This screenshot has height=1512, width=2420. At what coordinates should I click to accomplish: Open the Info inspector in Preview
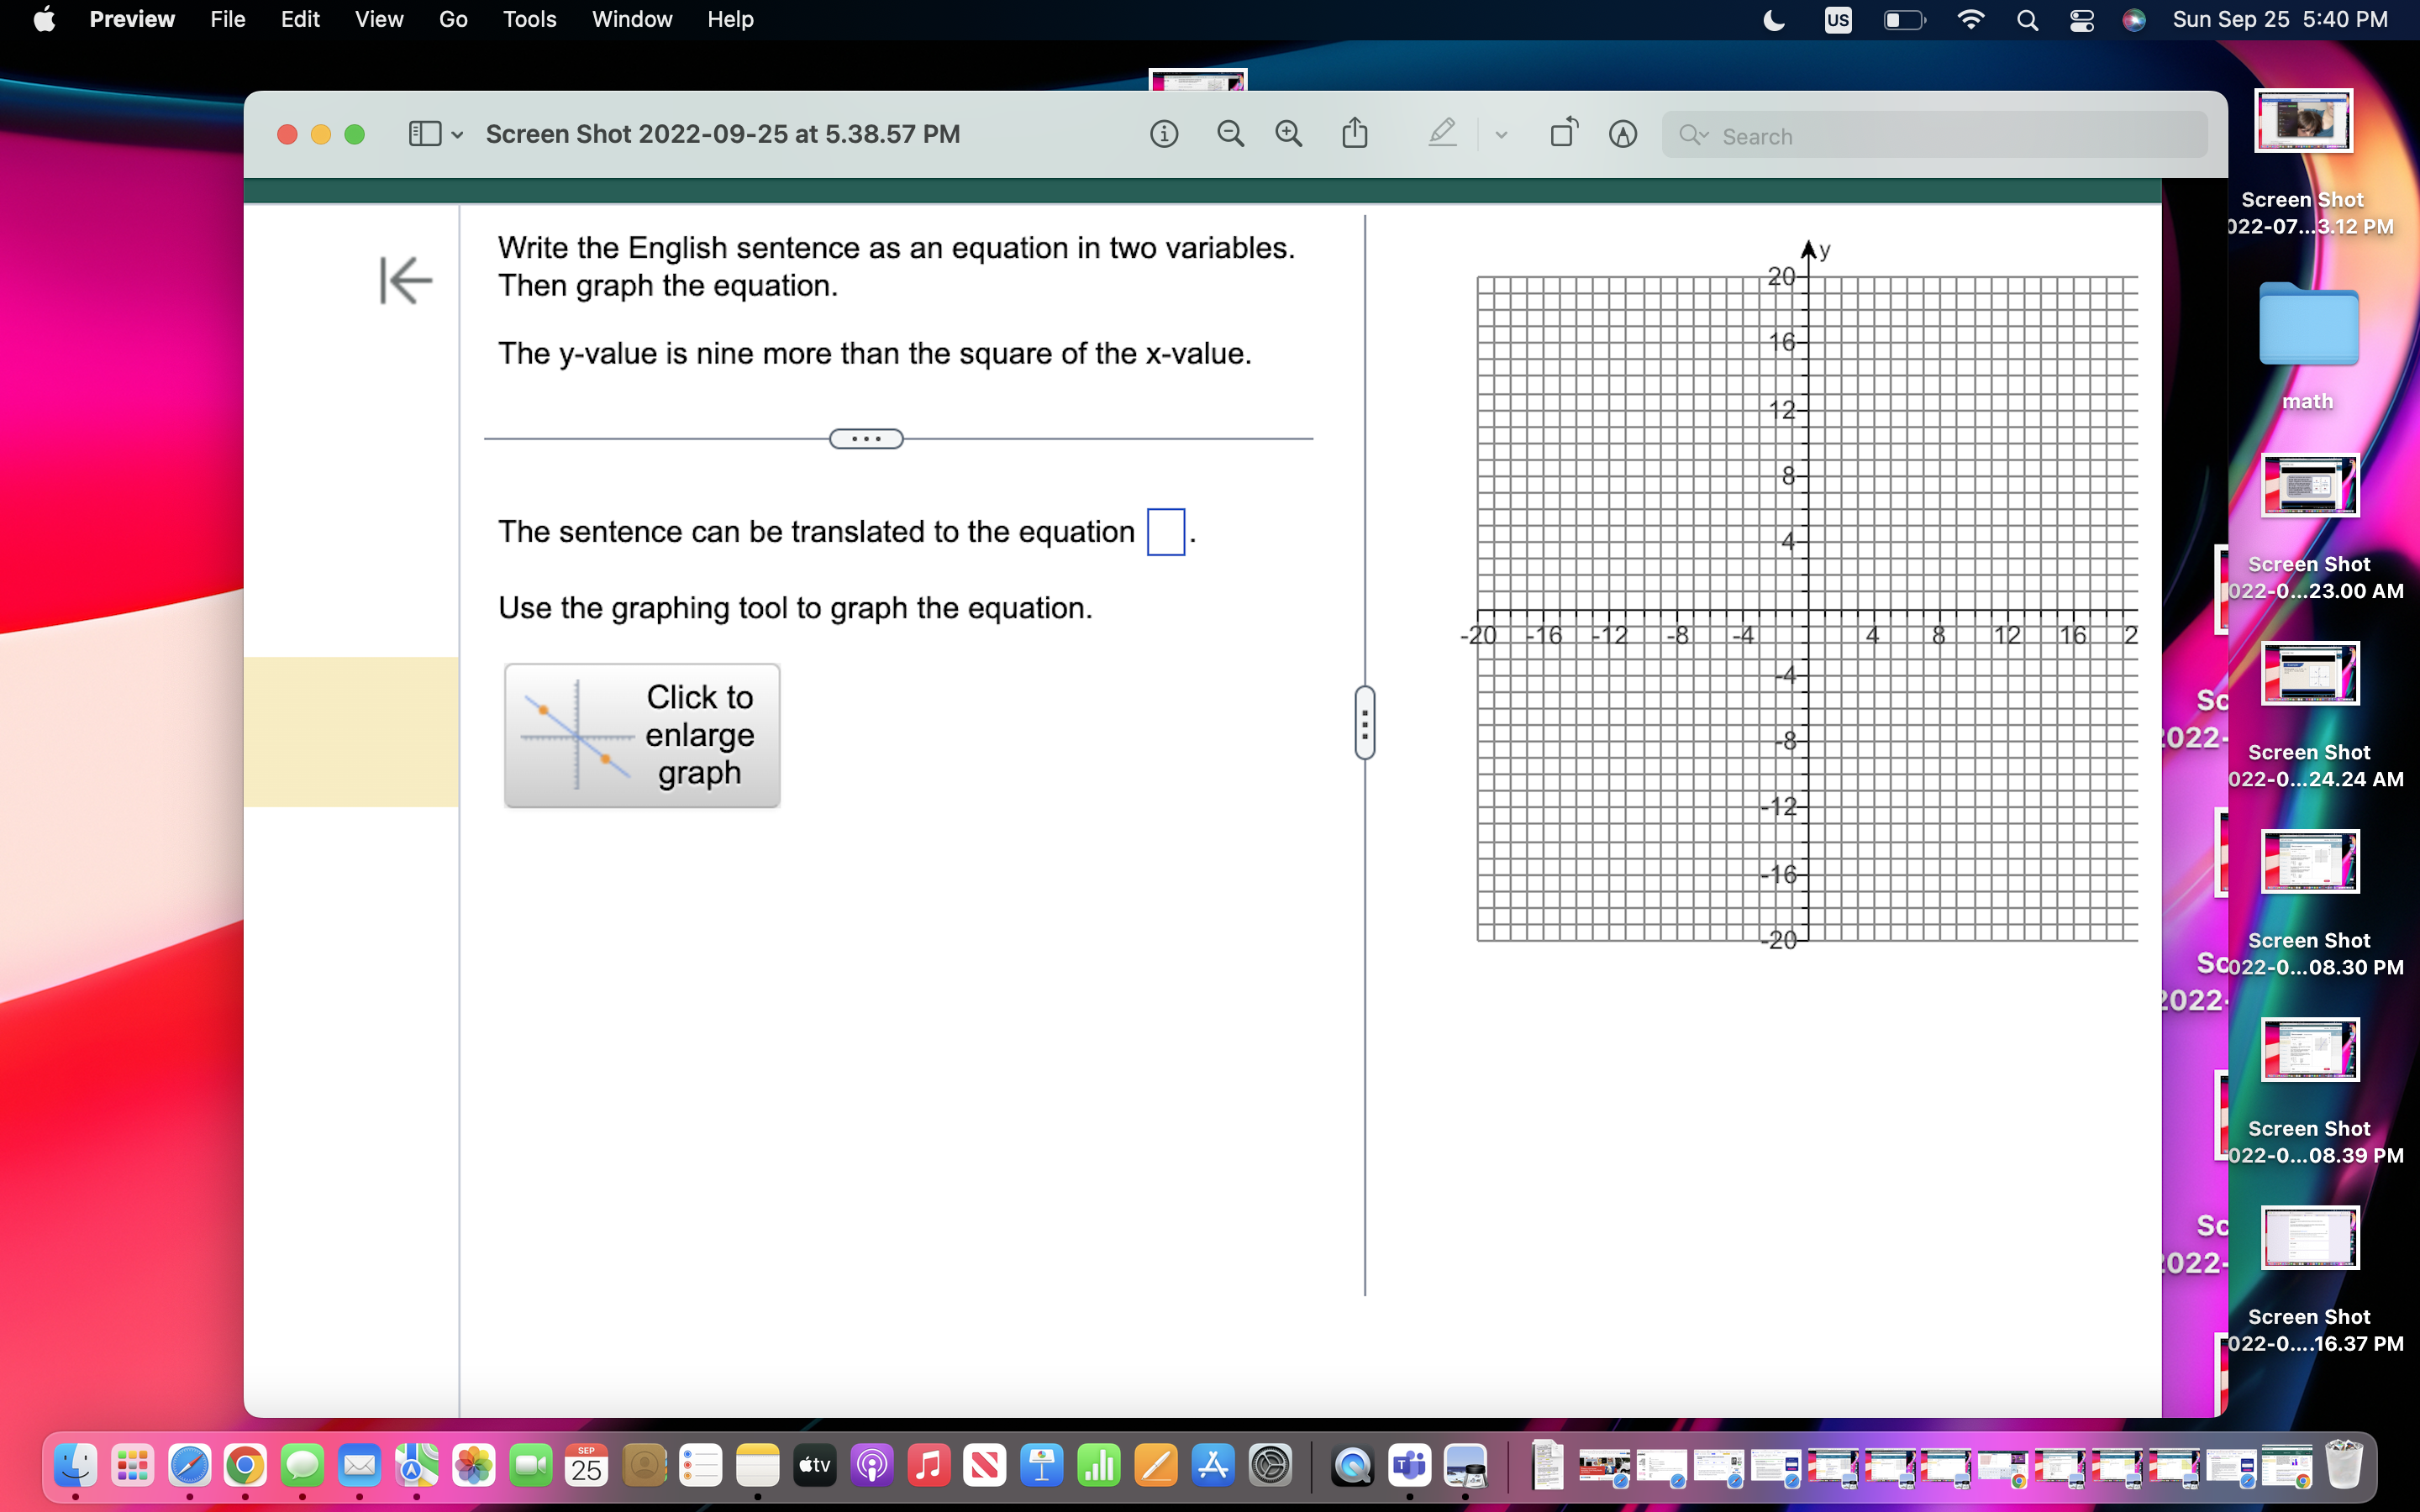coord(1164,133)
